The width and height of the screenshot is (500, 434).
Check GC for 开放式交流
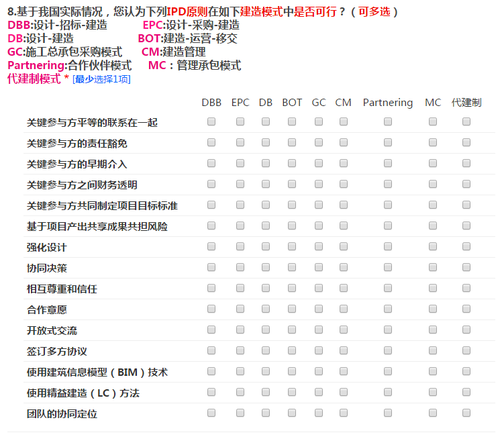coord(319,330)
